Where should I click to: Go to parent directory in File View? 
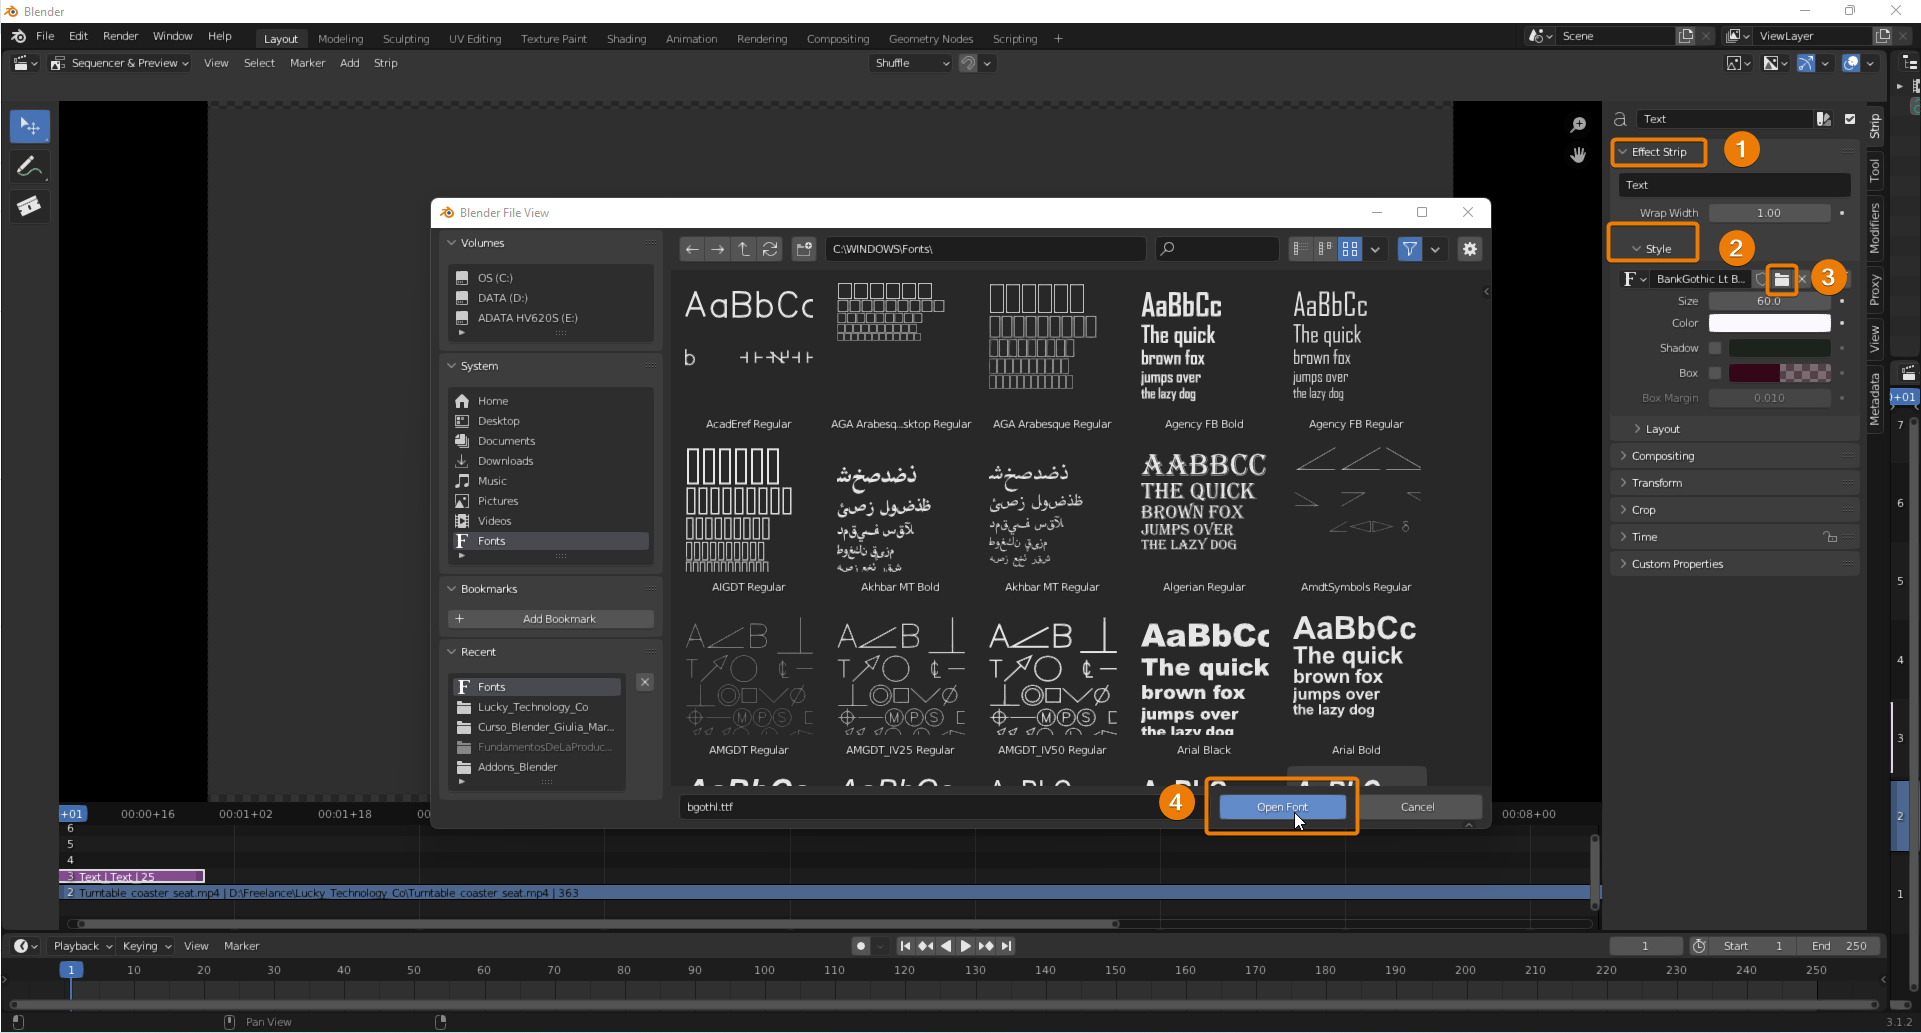[744, 249]
